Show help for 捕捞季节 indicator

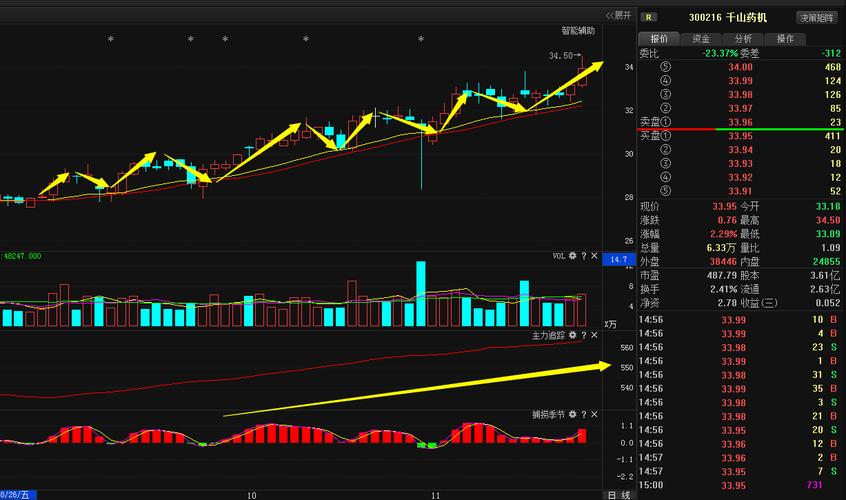click(584, 414)
